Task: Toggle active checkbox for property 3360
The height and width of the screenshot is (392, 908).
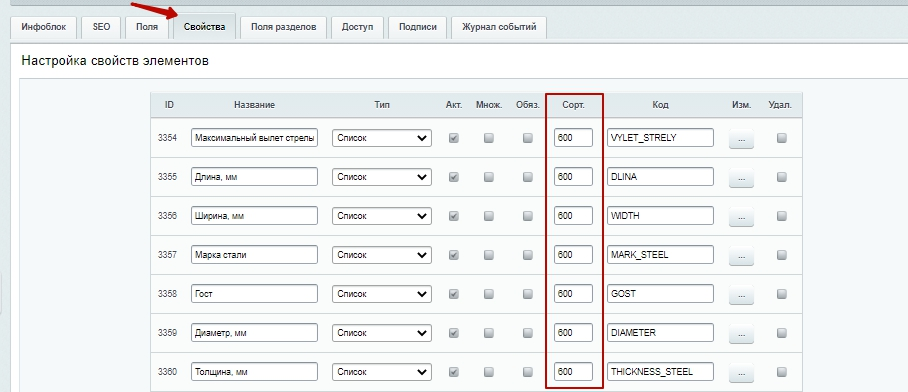Action: [x=454, y=372]
